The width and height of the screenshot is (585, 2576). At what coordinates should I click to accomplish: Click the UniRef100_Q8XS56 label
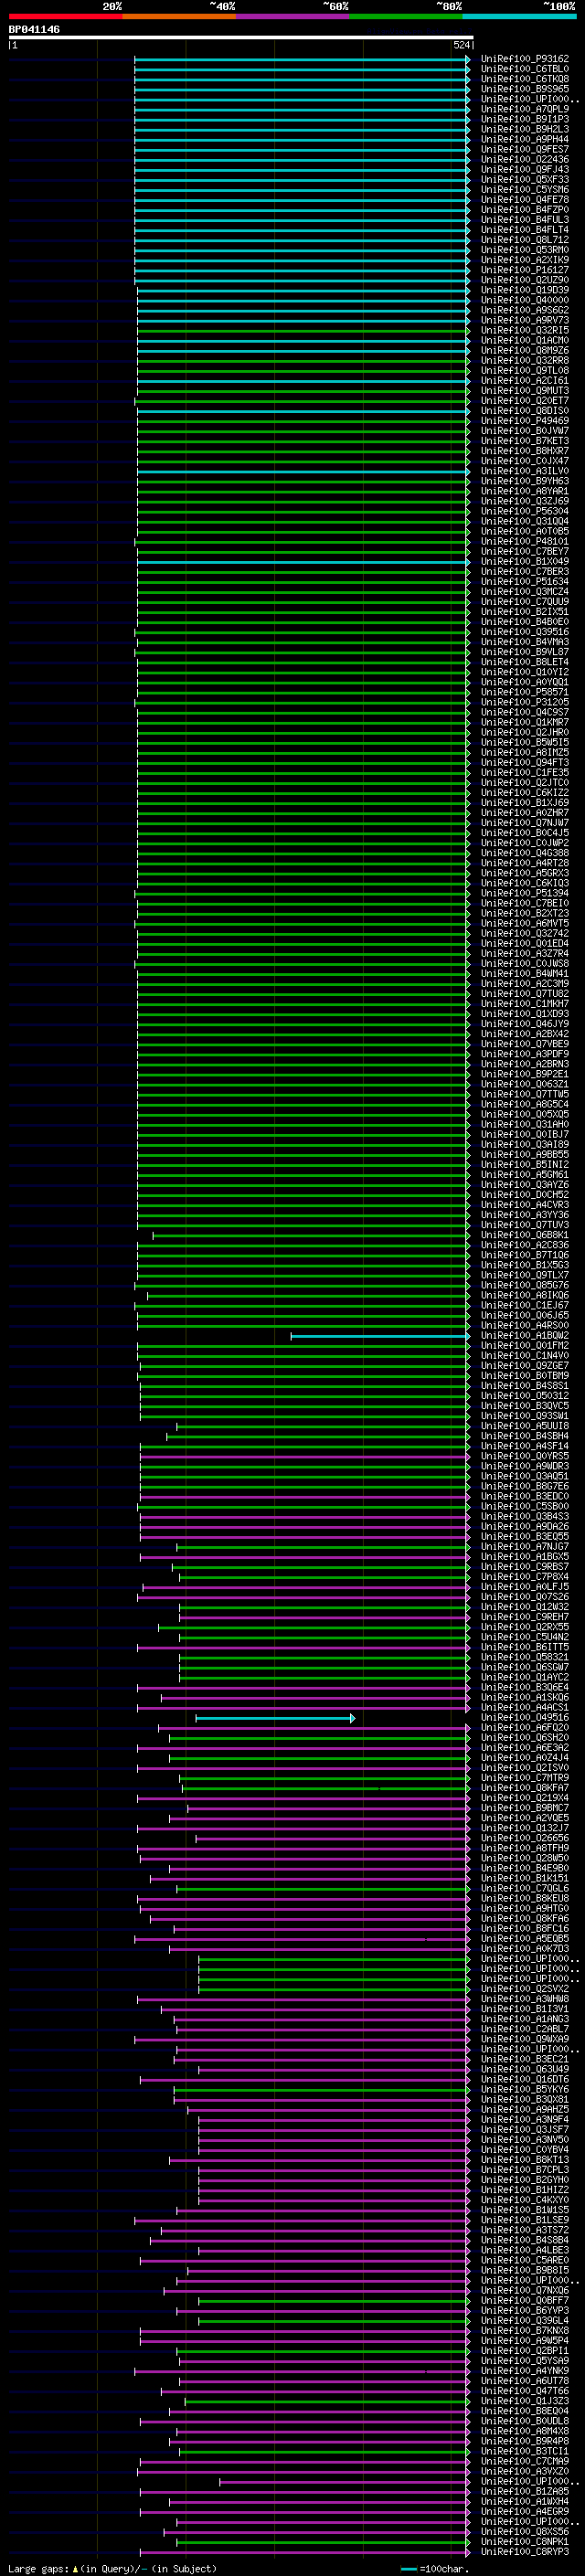[x=524, y=2531]
